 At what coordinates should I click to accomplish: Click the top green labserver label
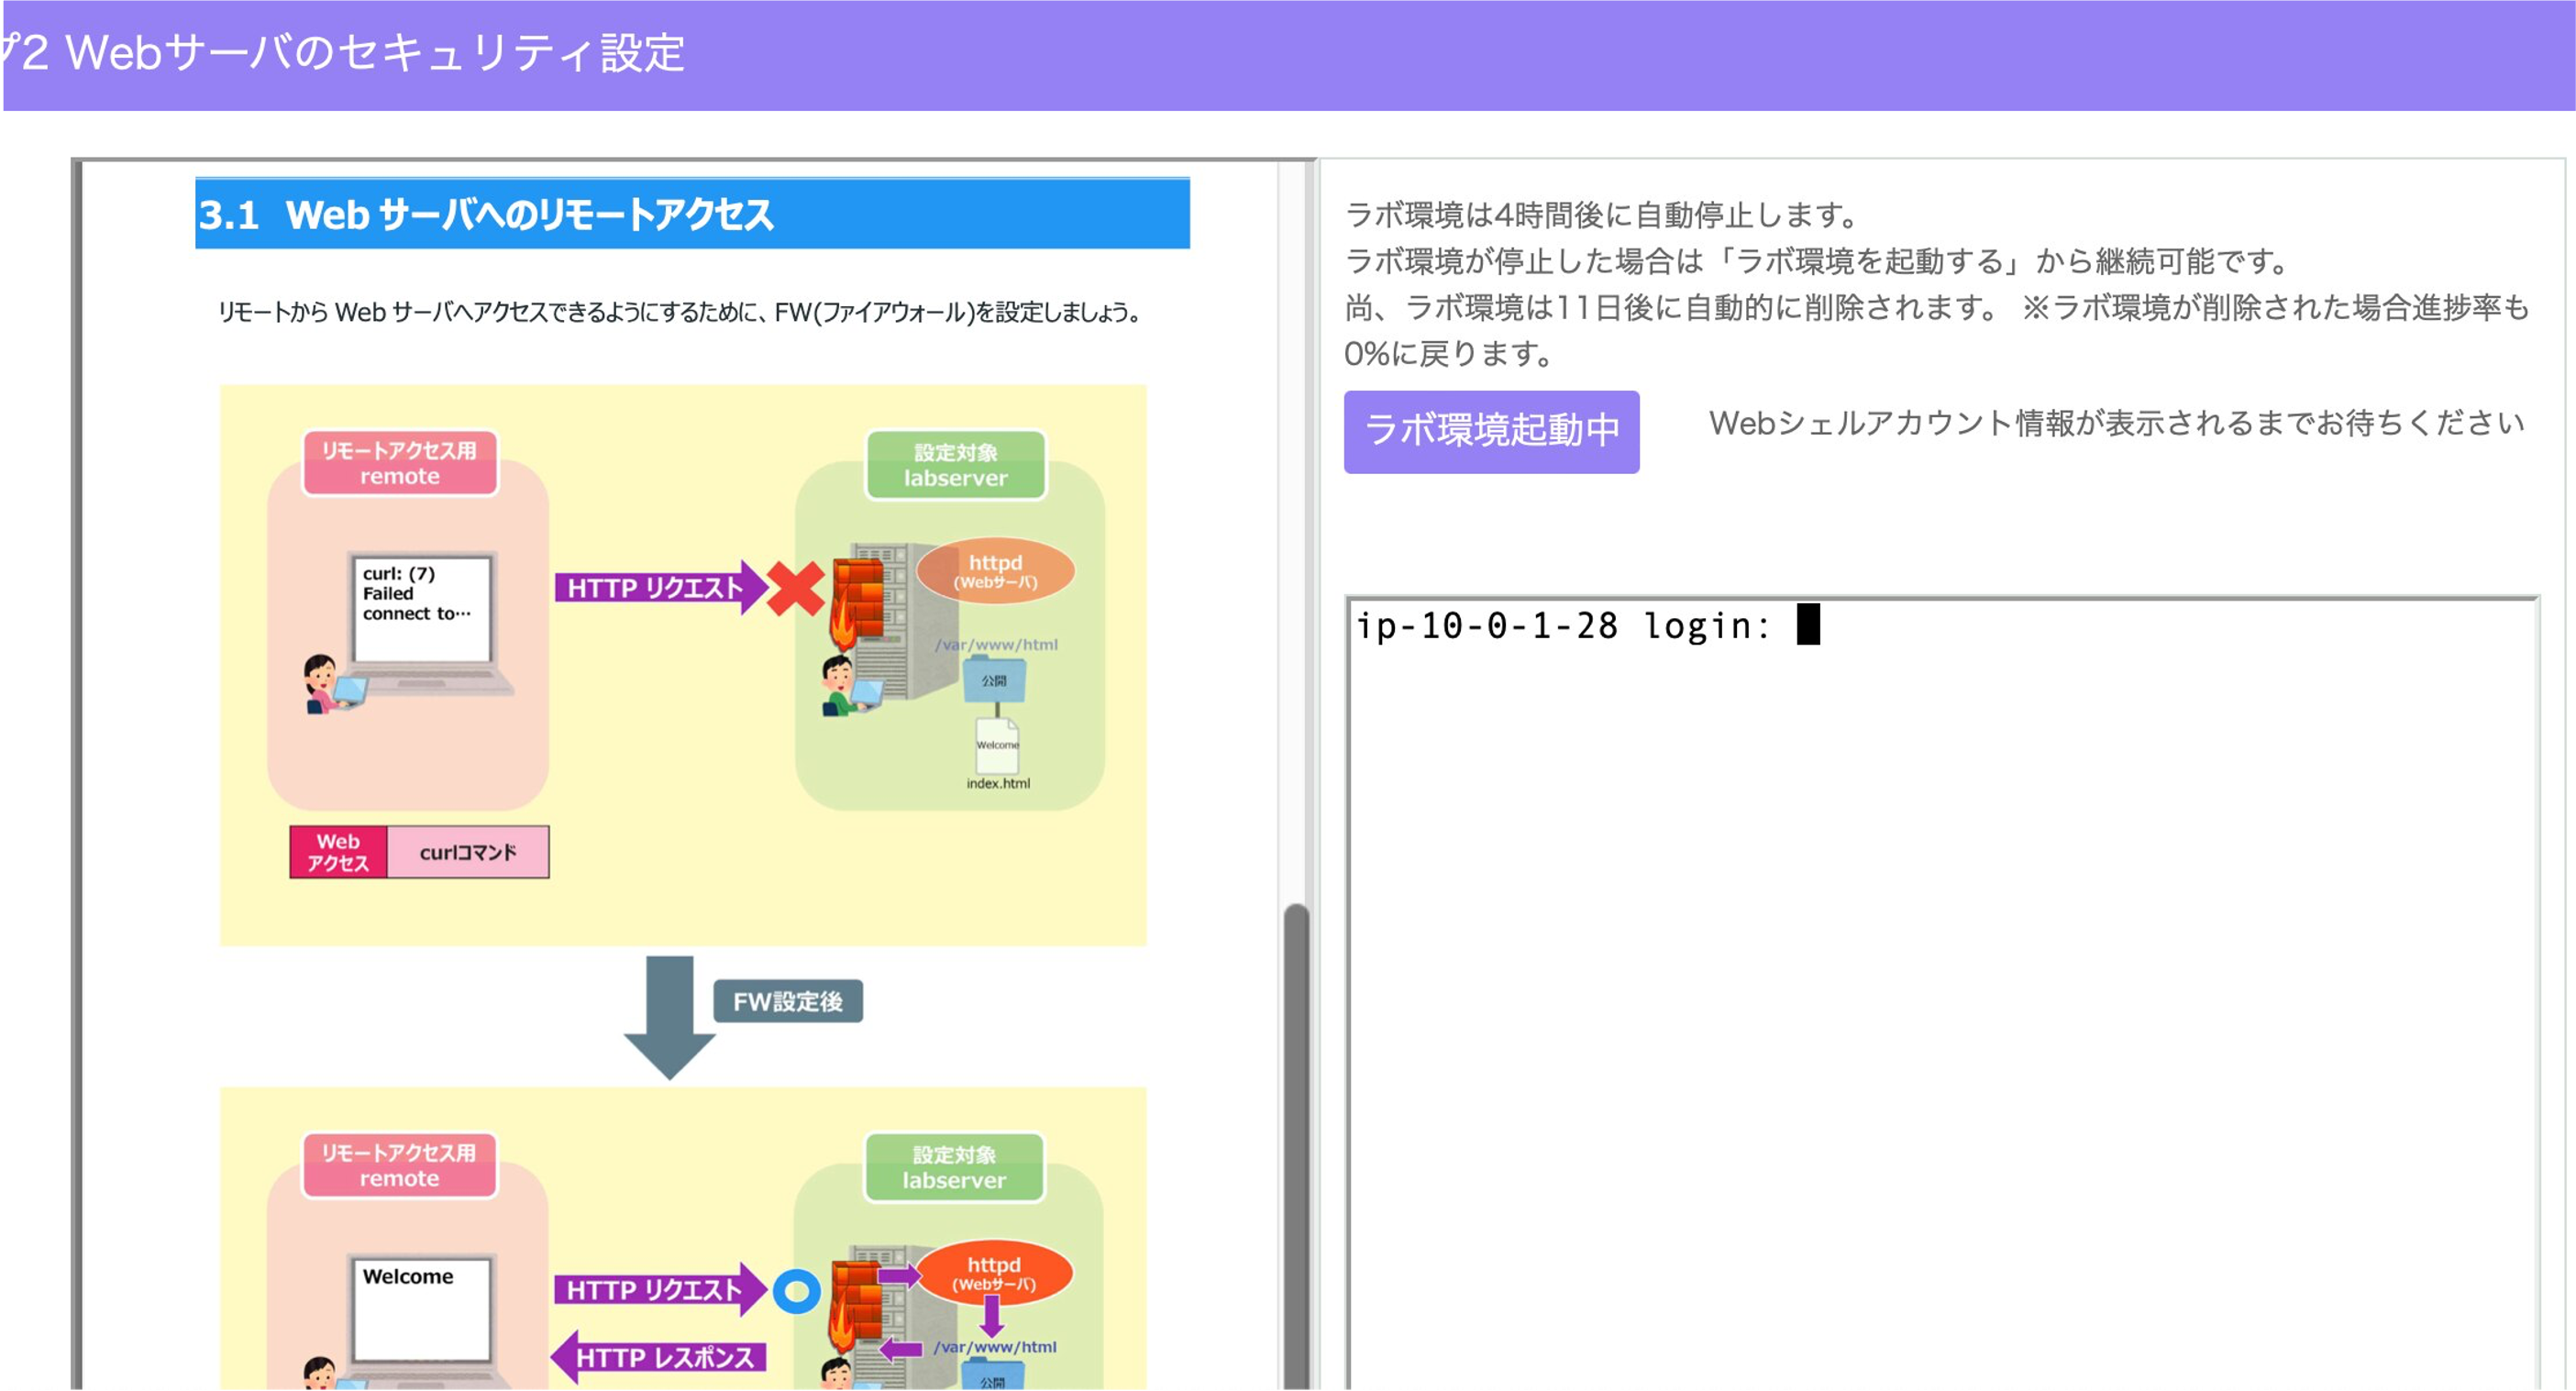click(x=955, y=465)
